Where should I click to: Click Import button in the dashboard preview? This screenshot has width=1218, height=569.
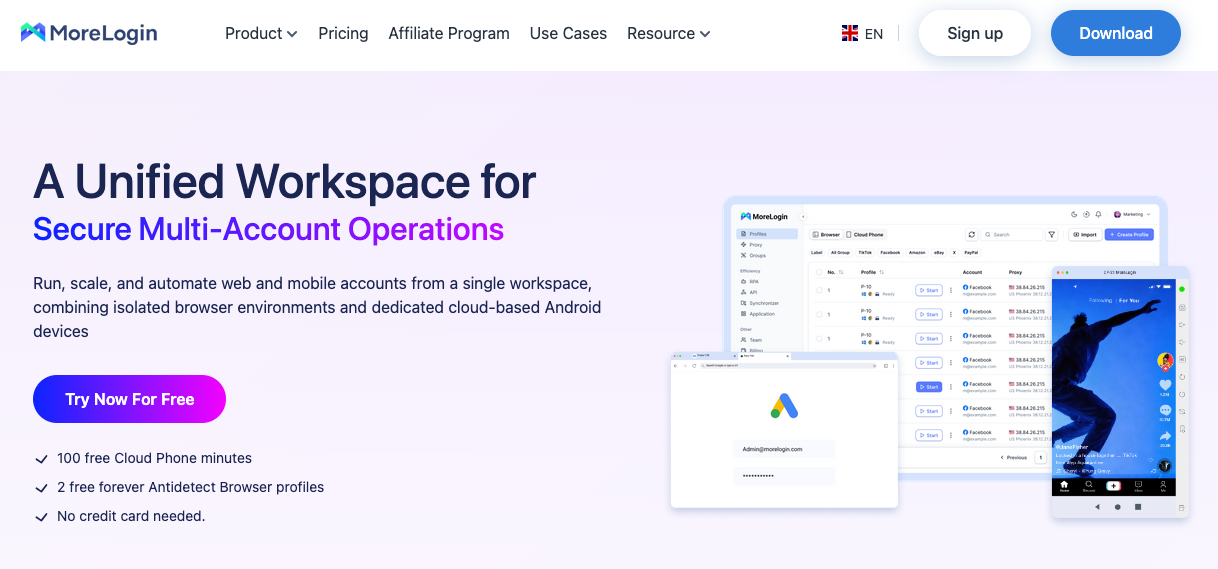(1084, 234)
